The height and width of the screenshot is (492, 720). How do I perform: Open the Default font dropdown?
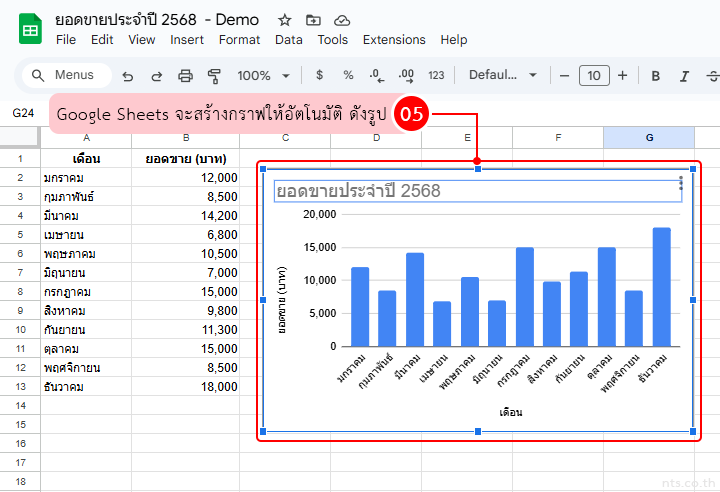point(503,76)
